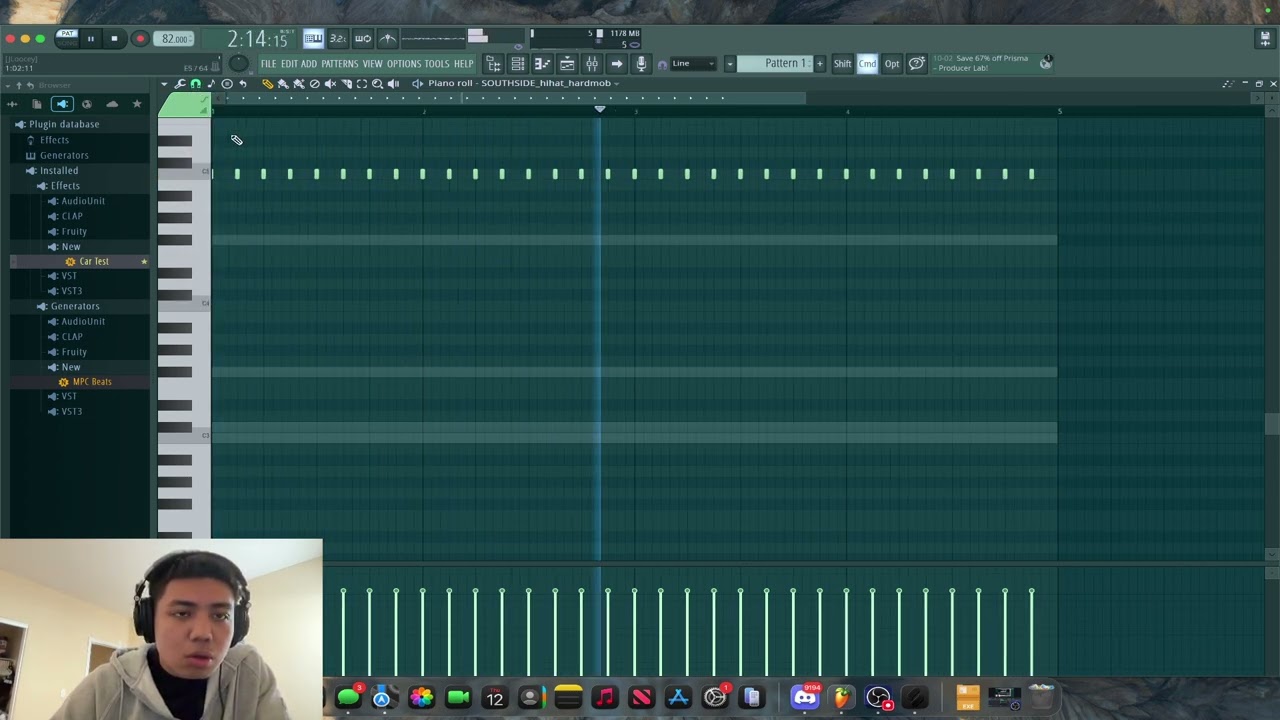Toggle the metronome icon in transport
The width and height of the screenshot is (1280, 720).
[388, 39]
